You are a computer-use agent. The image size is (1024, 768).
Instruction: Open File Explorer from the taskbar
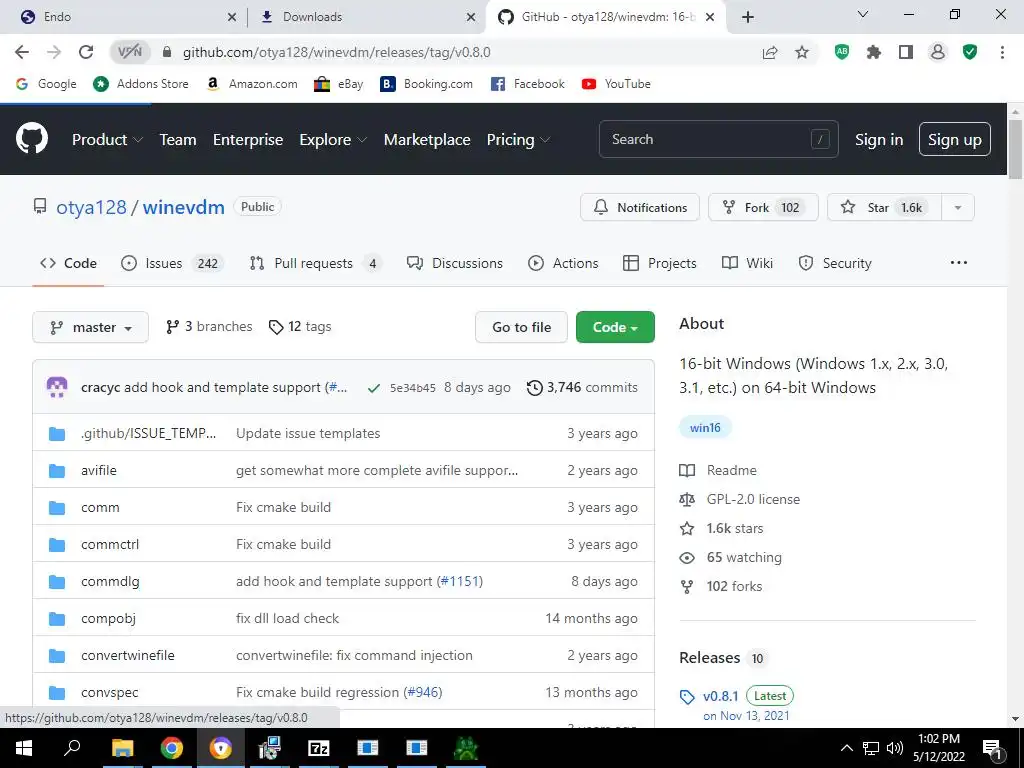(122, 748)
